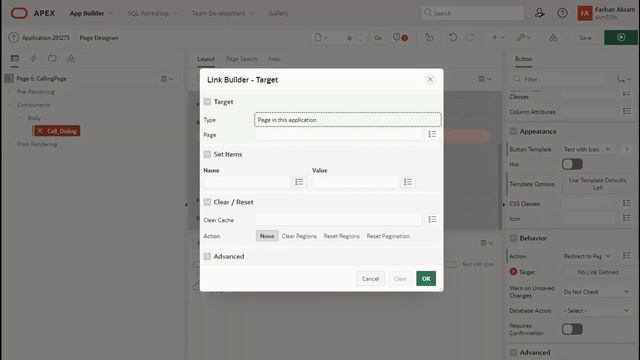Click the No Link Defined target button

coord(598,272)
